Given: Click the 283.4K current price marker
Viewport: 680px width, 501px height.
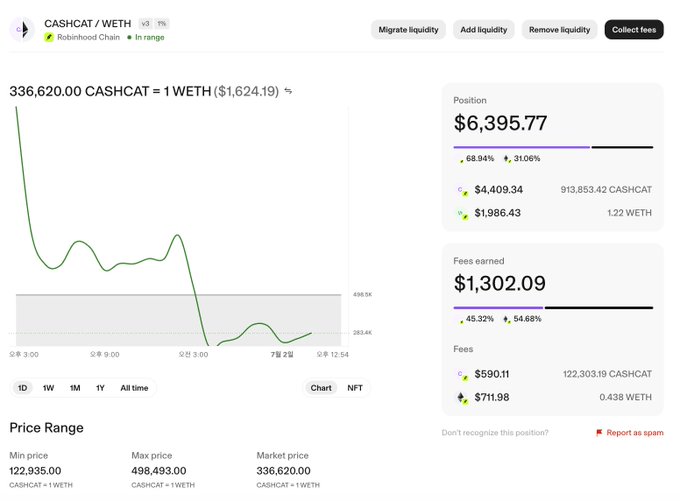Looking at the screenshot, I should (363, 333).
